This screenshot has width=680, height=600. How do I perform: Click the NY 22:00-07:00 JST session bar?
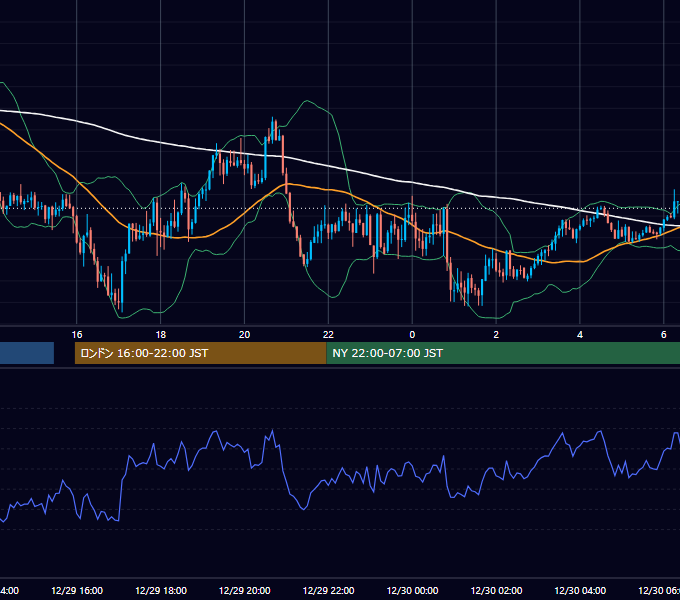pyautogui.click(x=503, y=353)
